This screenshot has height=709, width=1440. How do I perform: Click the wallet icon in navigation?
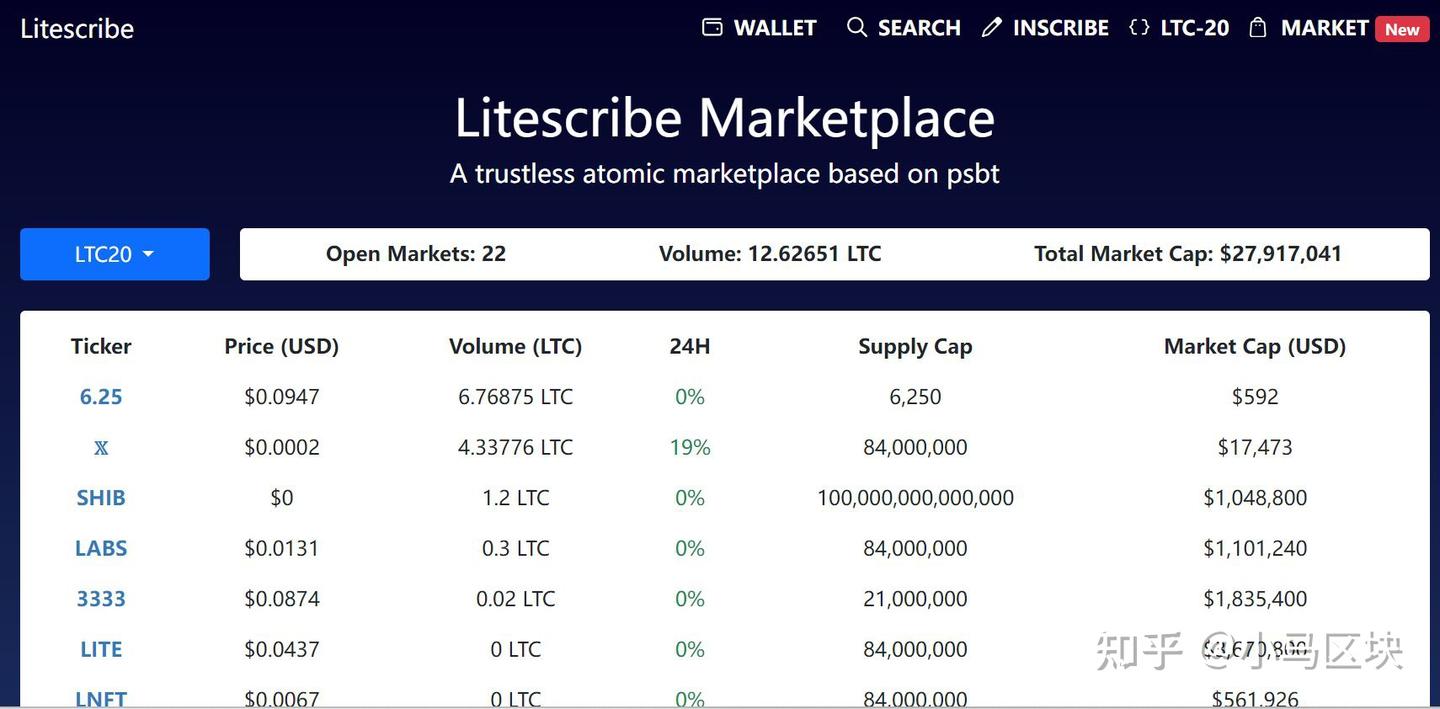712,27
